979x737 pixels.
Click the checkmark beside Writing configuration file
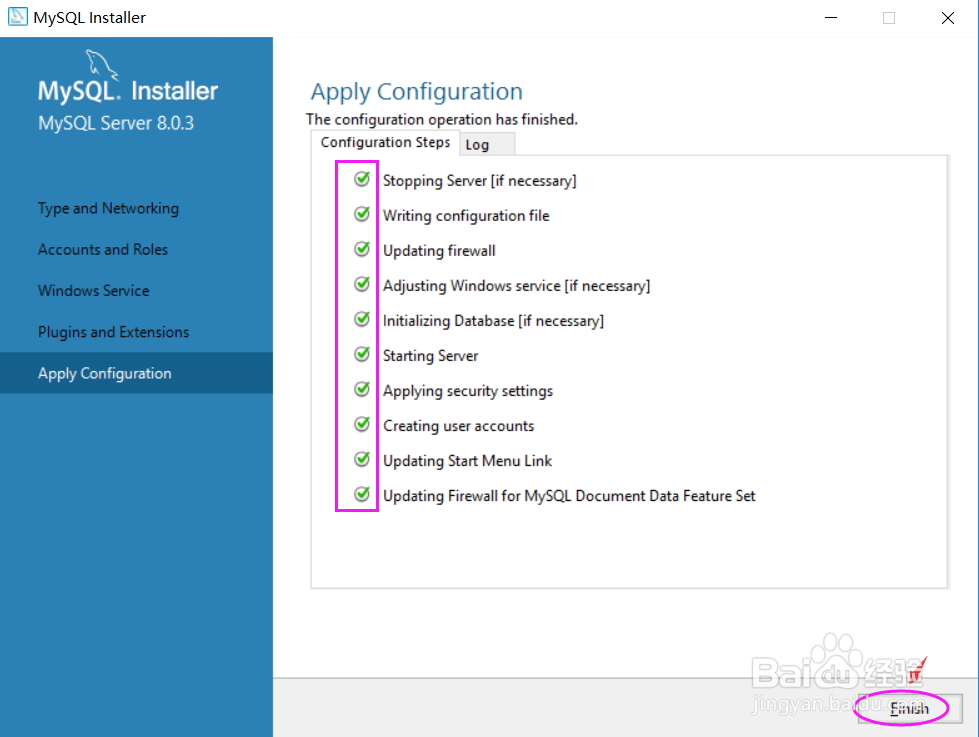click(x=359, y=213)
